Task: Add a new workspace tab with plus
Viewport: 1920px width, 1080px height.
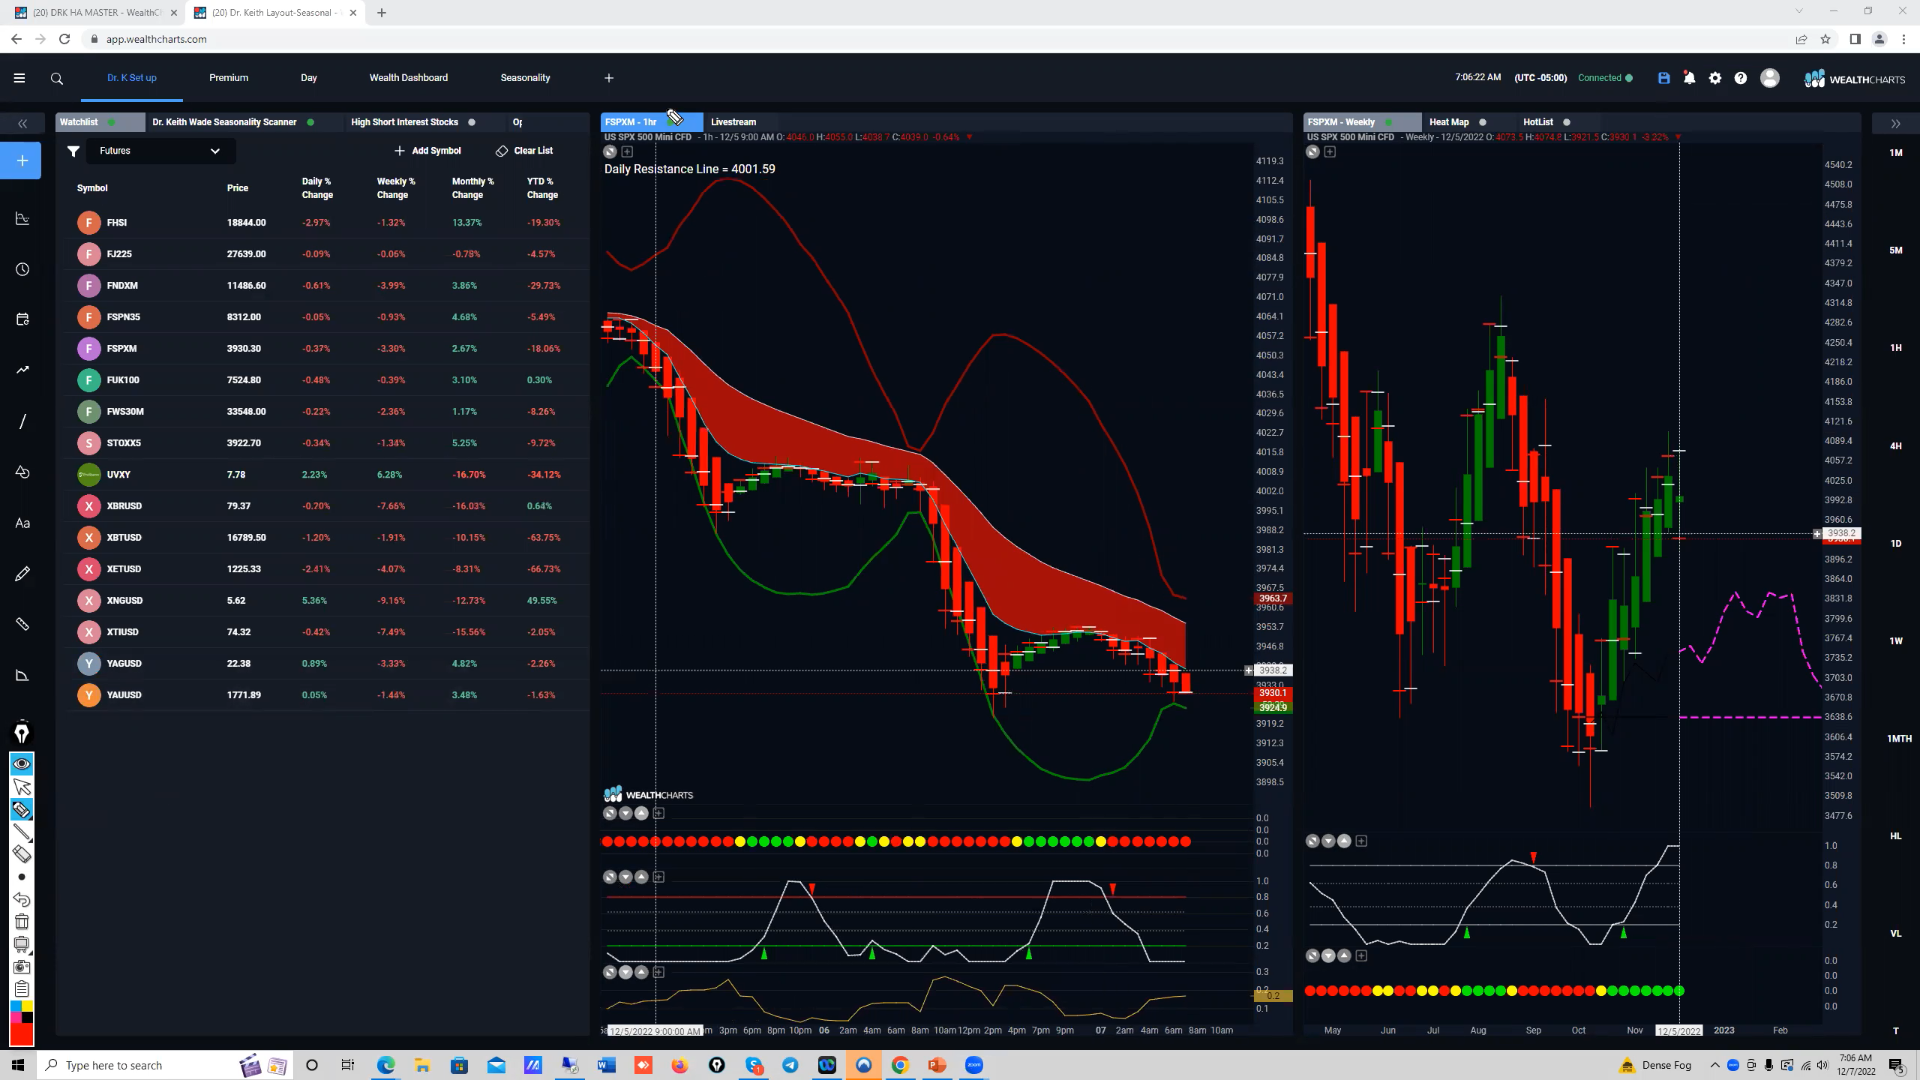Action: [609, 78]
